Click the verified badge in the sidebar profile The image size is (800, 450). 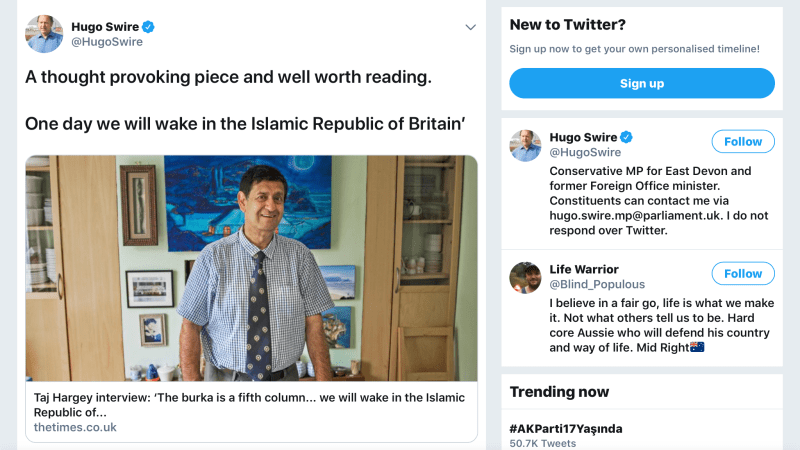click(x=626, y=137)
